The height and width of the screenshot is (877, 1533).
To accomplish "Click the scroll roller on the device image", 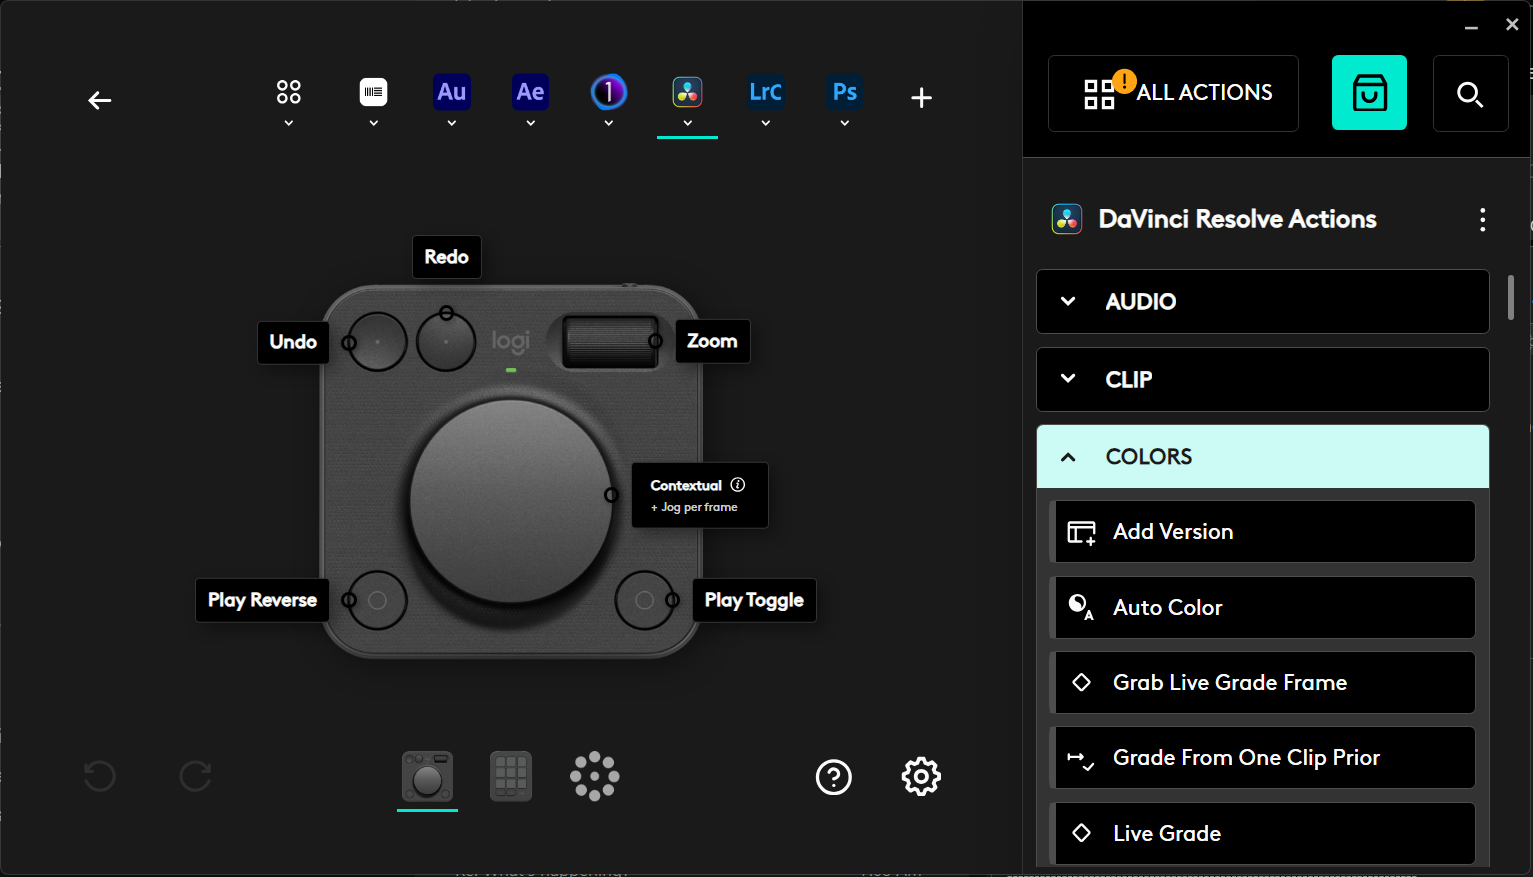I will pyautogui.click(x=609, y=342).
